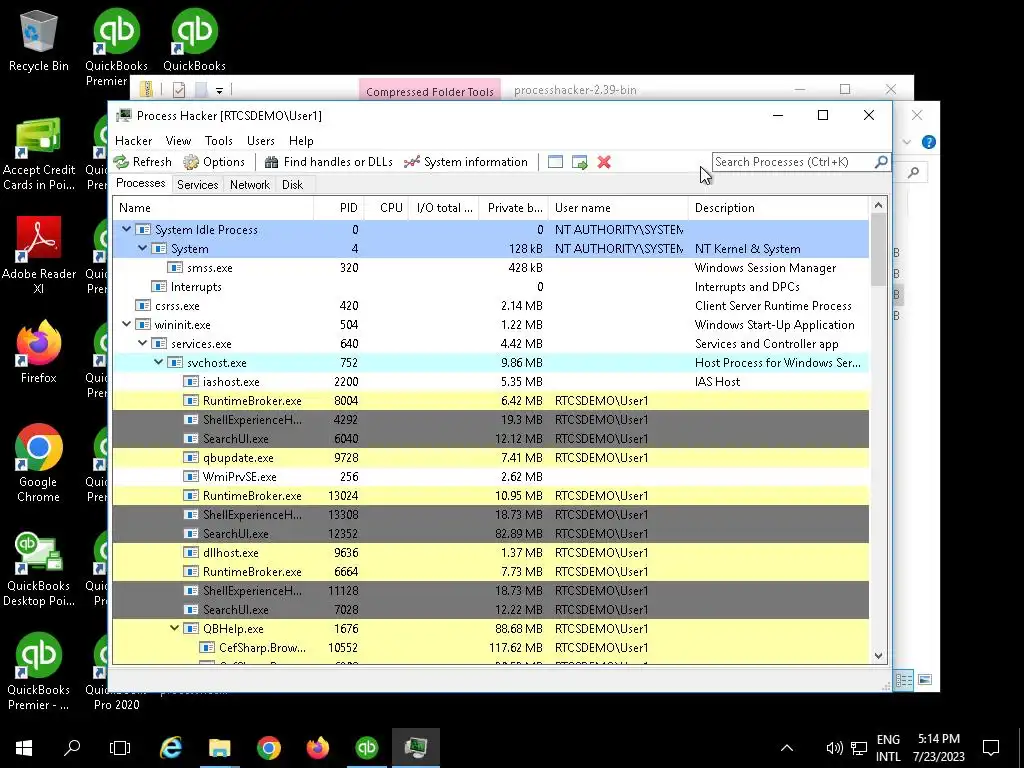
Task: Collapse the svchost.exe 752 node
Action: pos(159,362)
